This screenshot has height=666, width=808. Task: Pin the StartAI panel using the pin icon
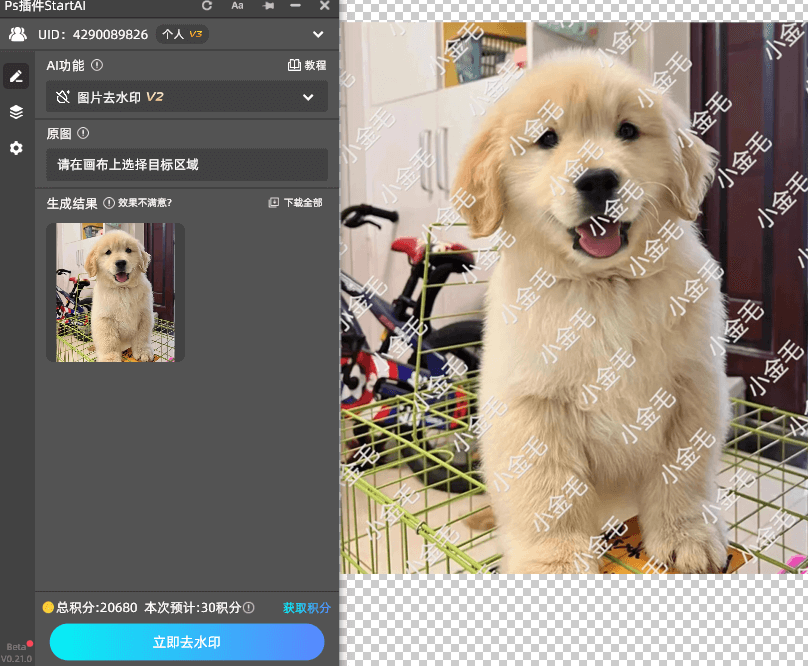click(268, 7)
